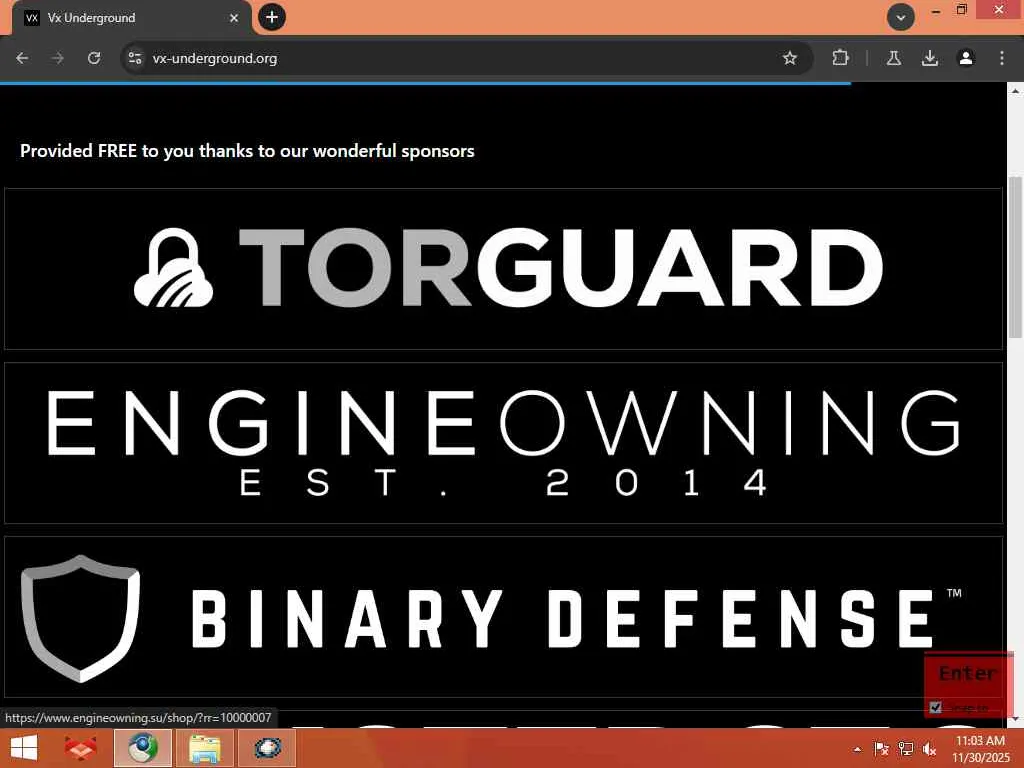Screen dimensions: 1024x768
Task: Toggle the checkbox below Enter button
Action: (x=935, y=707)
